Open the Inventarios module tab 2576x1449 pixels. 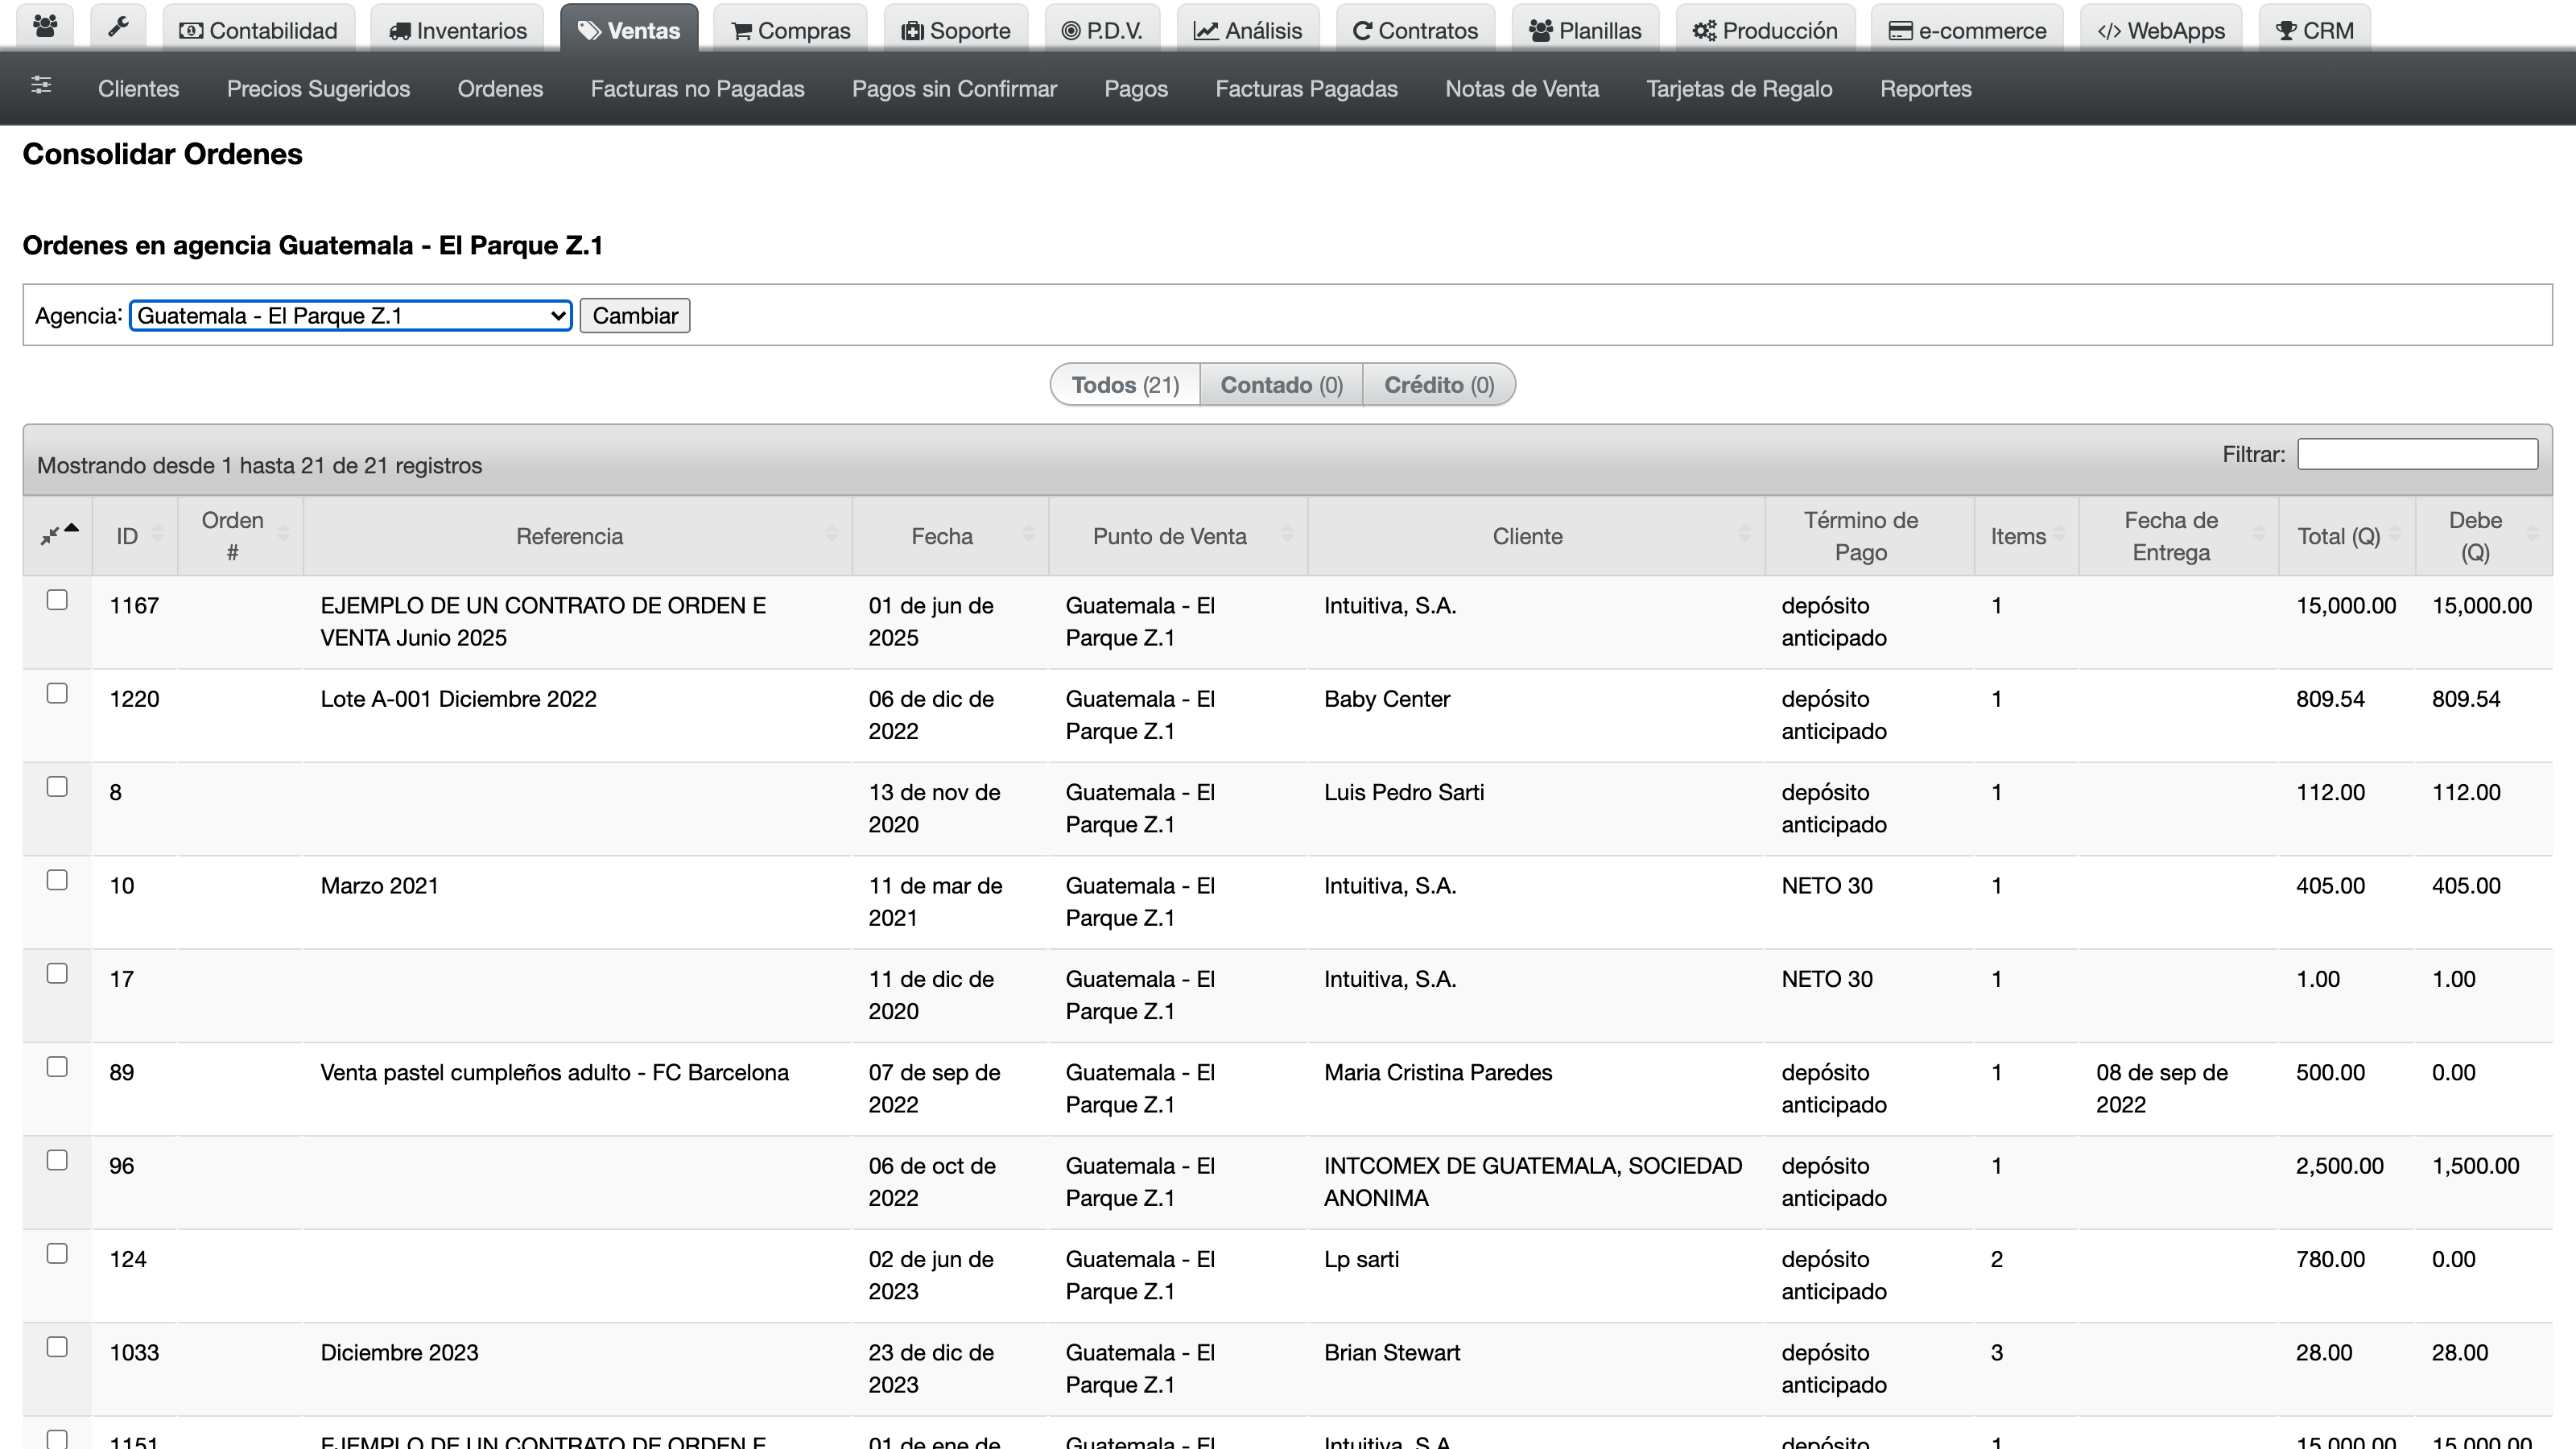[x=457, y=30]
